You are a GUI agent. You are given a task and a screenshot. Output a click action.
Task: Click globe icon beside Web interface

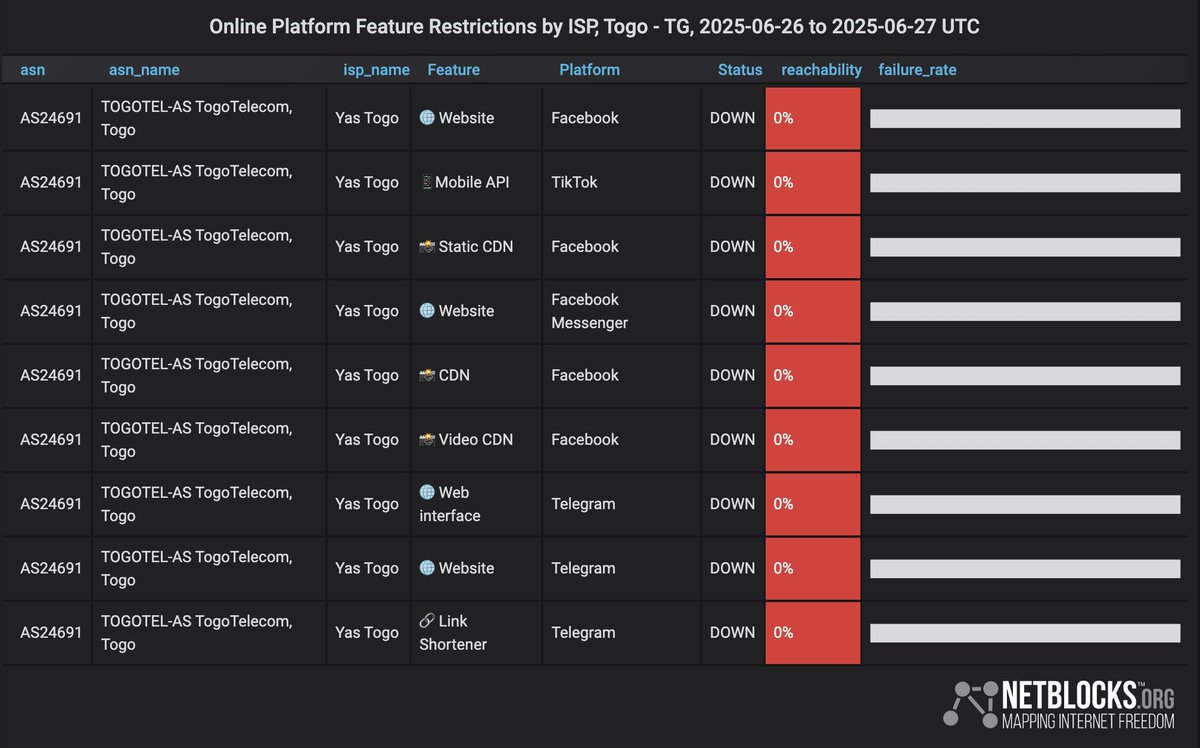(427, 492)
